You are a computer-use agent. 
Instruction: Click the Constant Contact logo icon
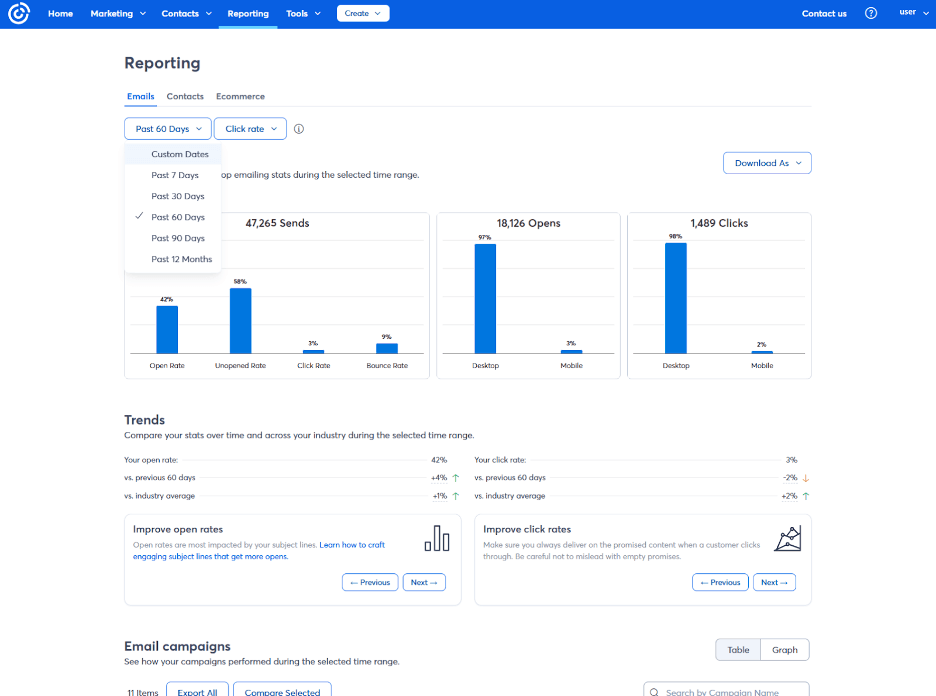tap(19, 13)
